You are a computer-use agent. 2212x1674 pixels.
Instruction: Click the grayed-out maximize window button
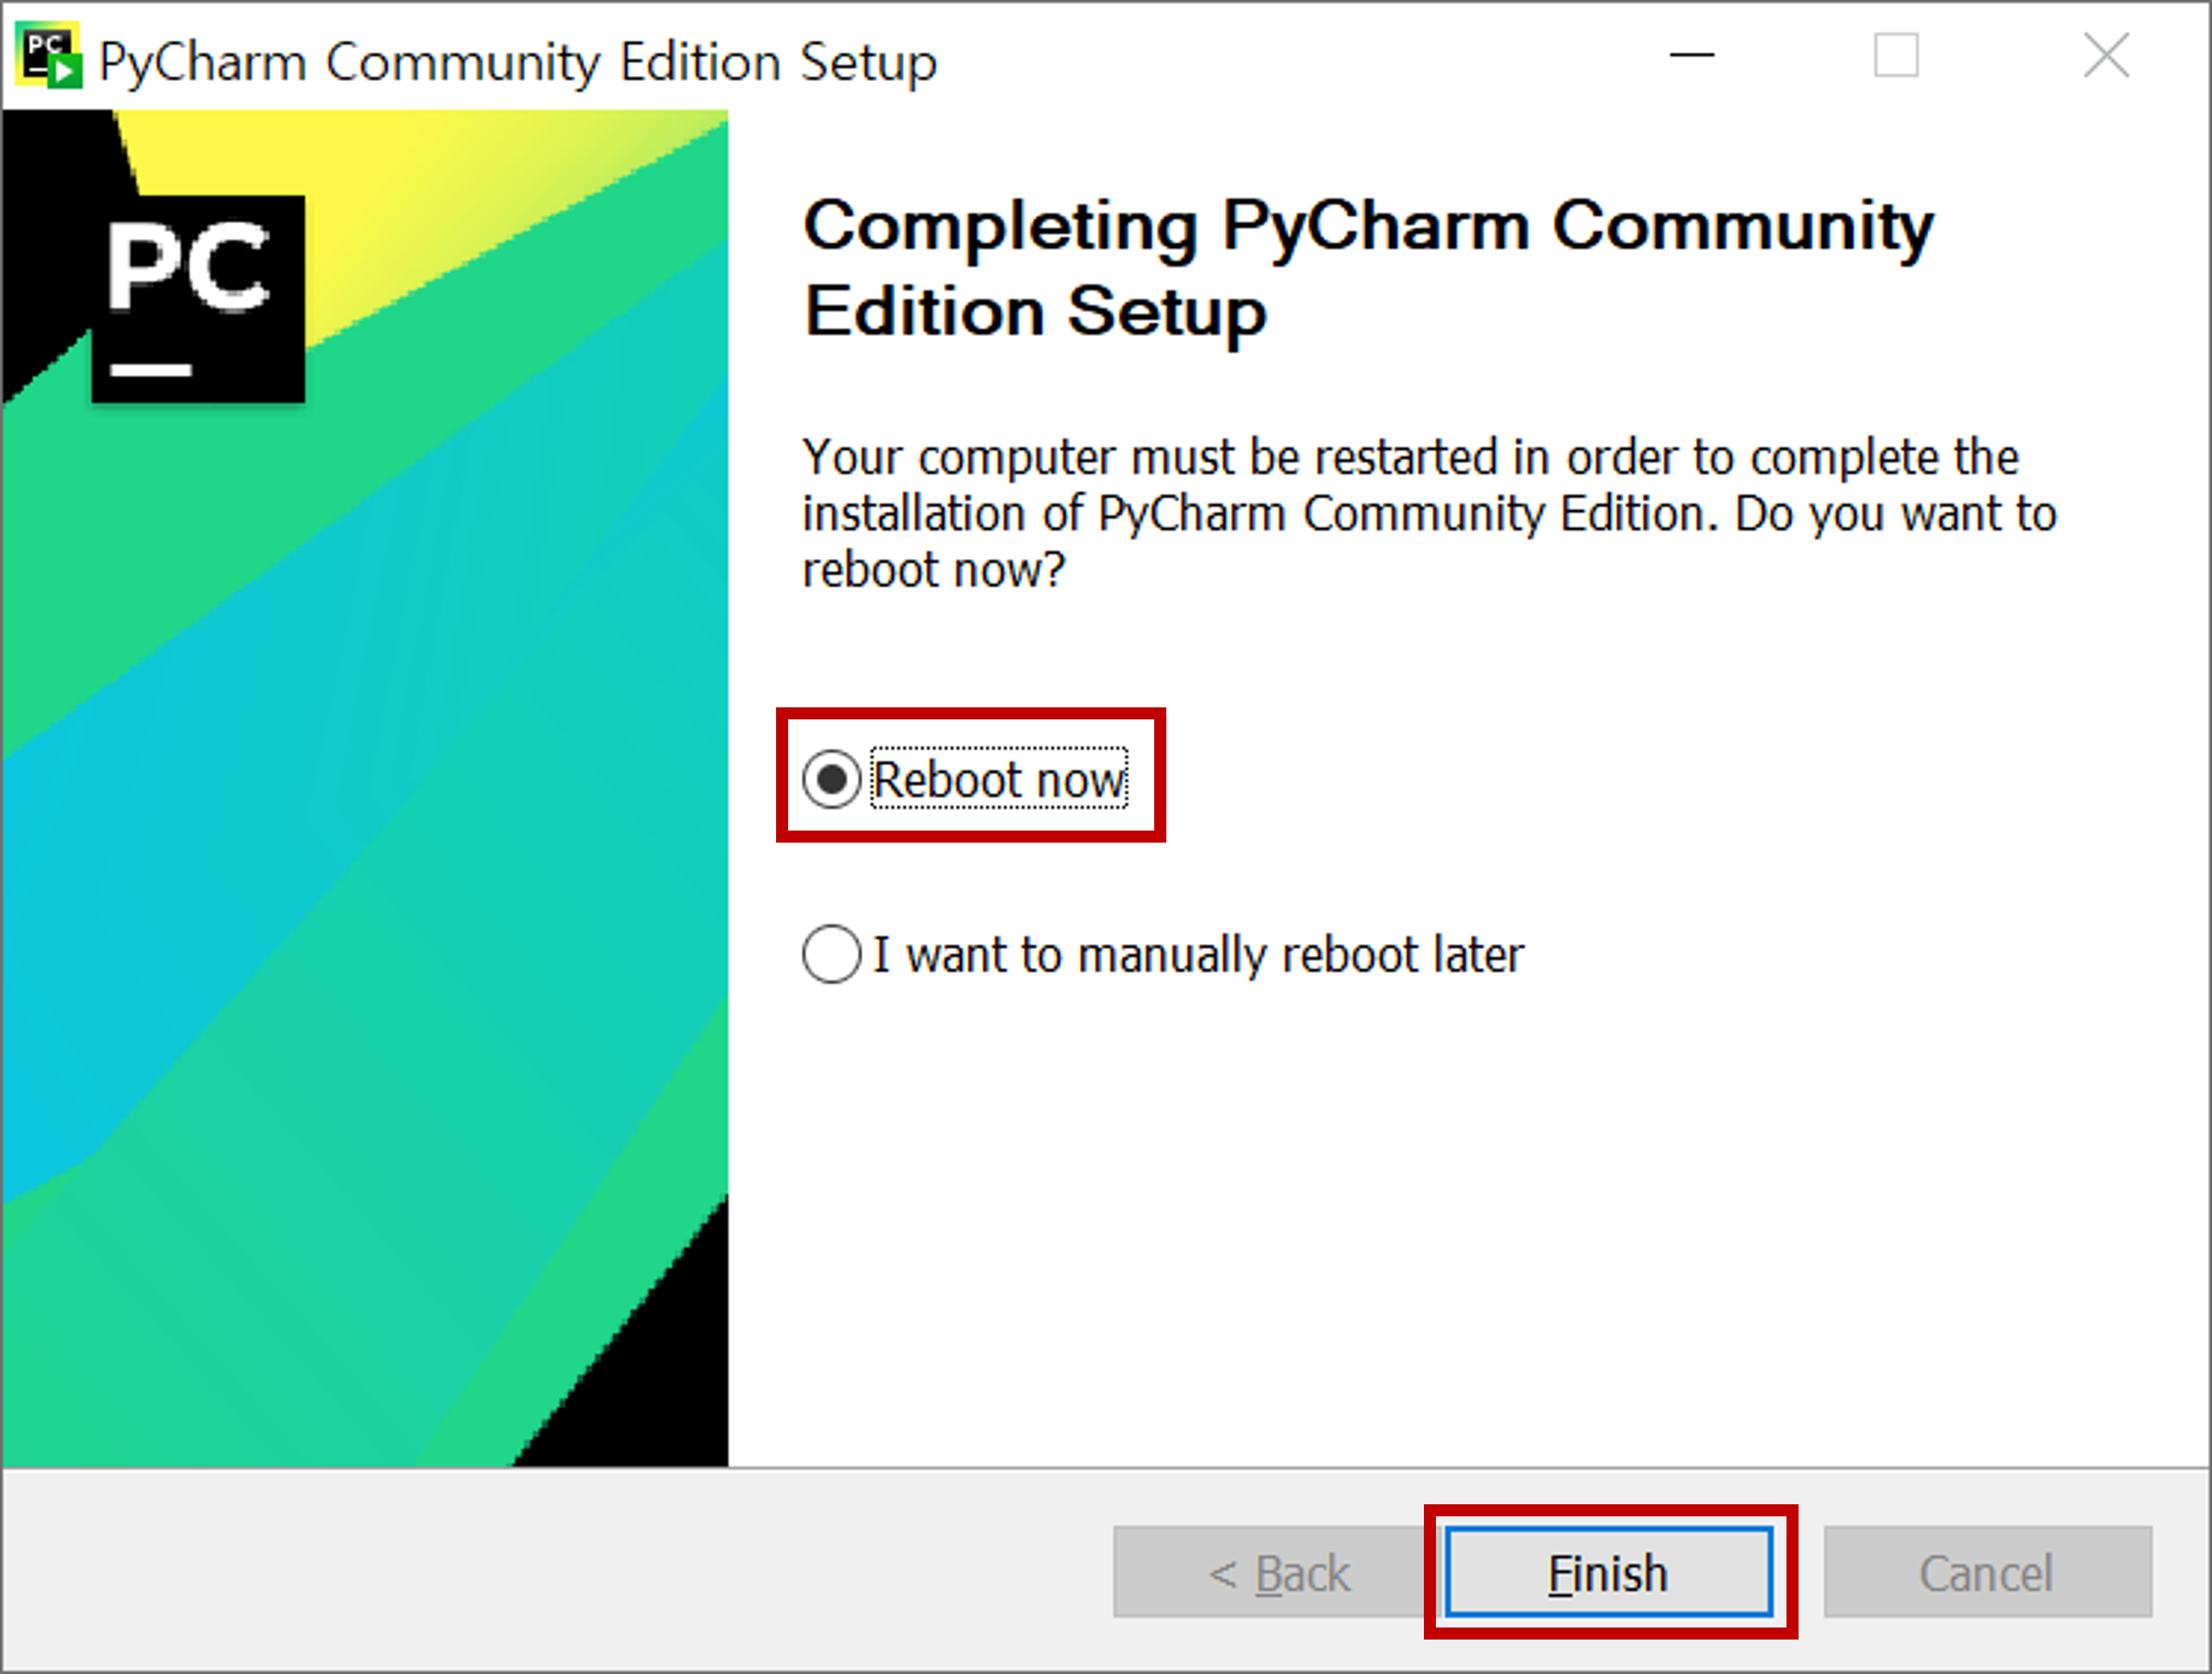[1896, 55]
